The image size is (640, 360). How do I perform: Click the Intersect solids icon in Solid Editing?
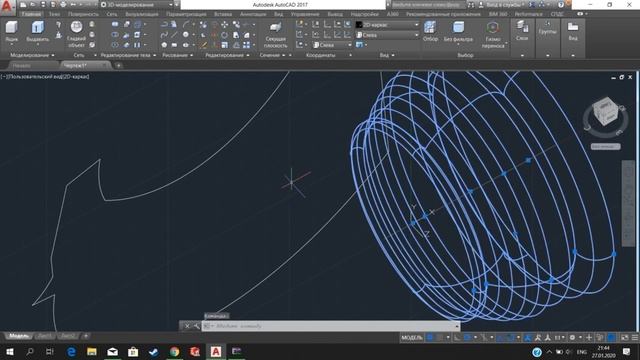coord(115,45)
